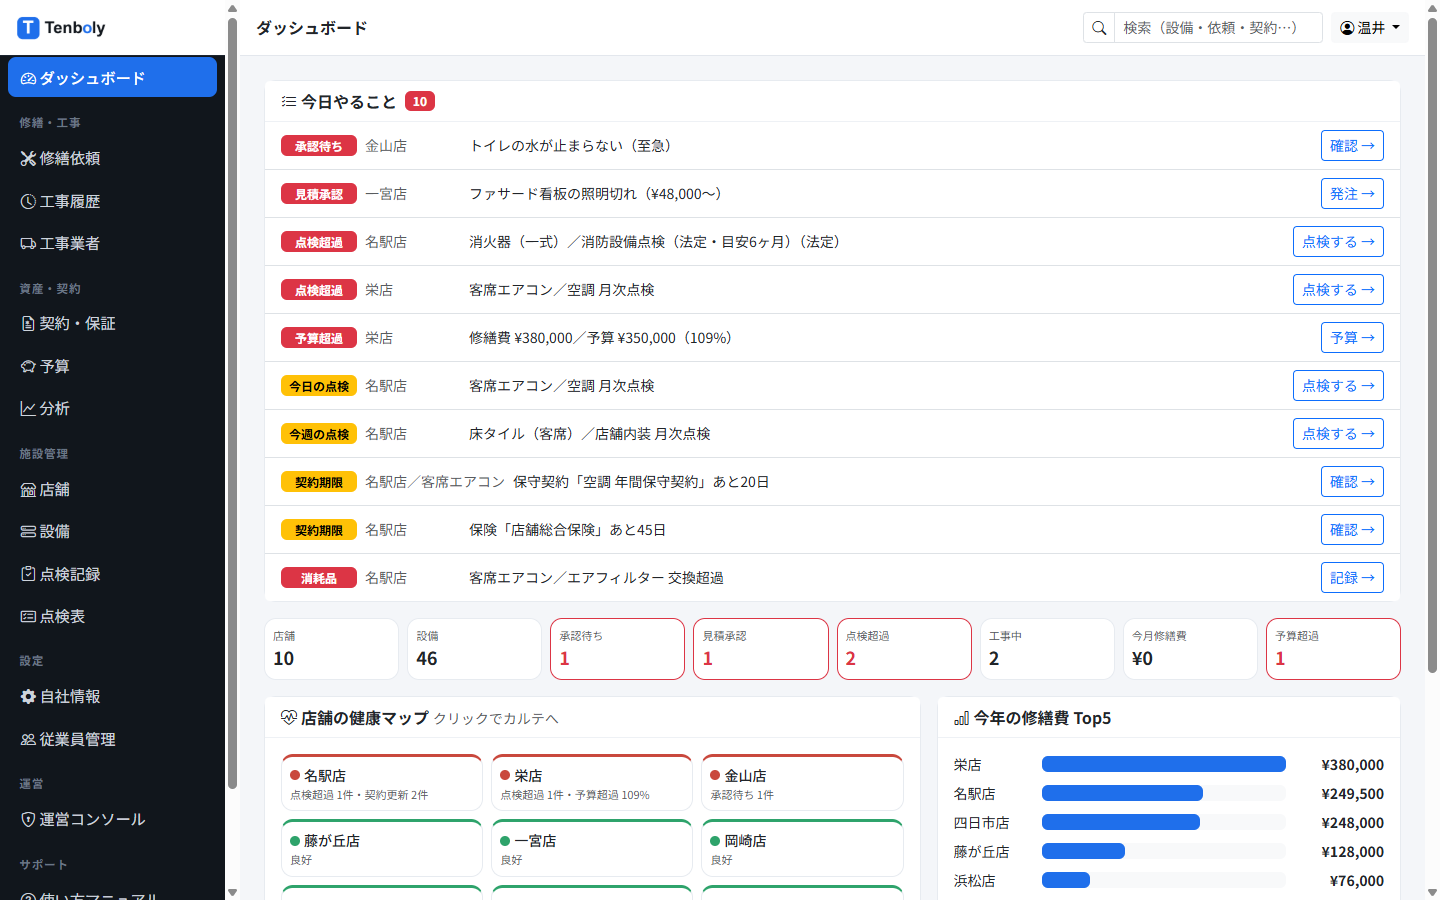Click 確認 for トイレの水が止まらない row
The image size is (1440, 900).
[x=1352, y=145]
